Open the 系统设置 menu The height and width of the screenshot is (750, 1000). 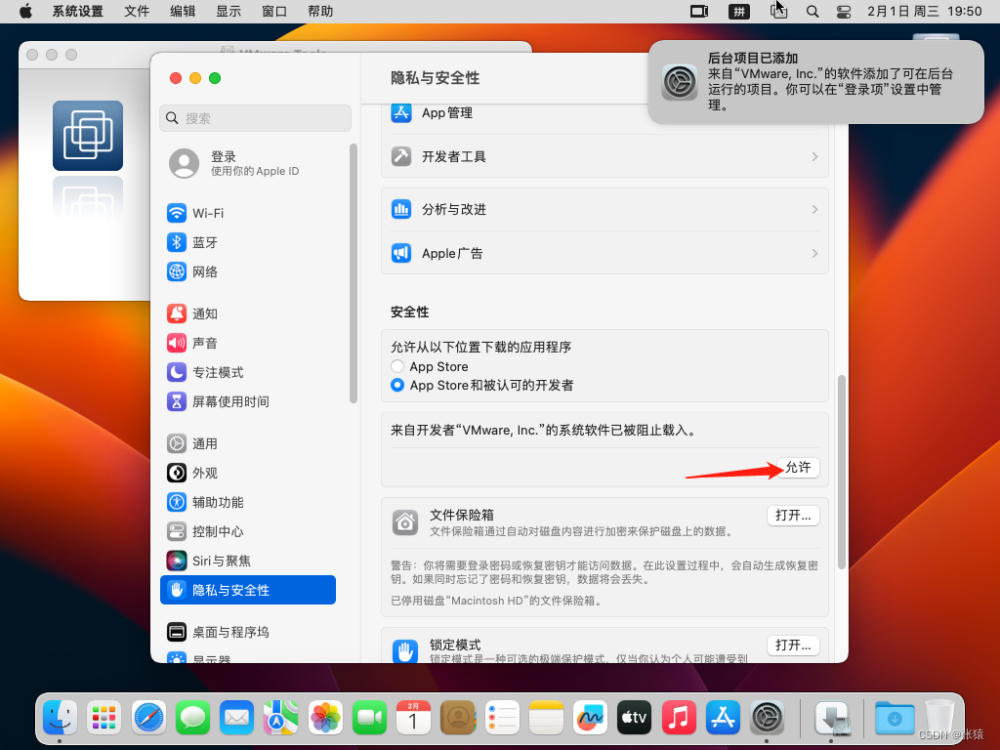tap(77, 11)
